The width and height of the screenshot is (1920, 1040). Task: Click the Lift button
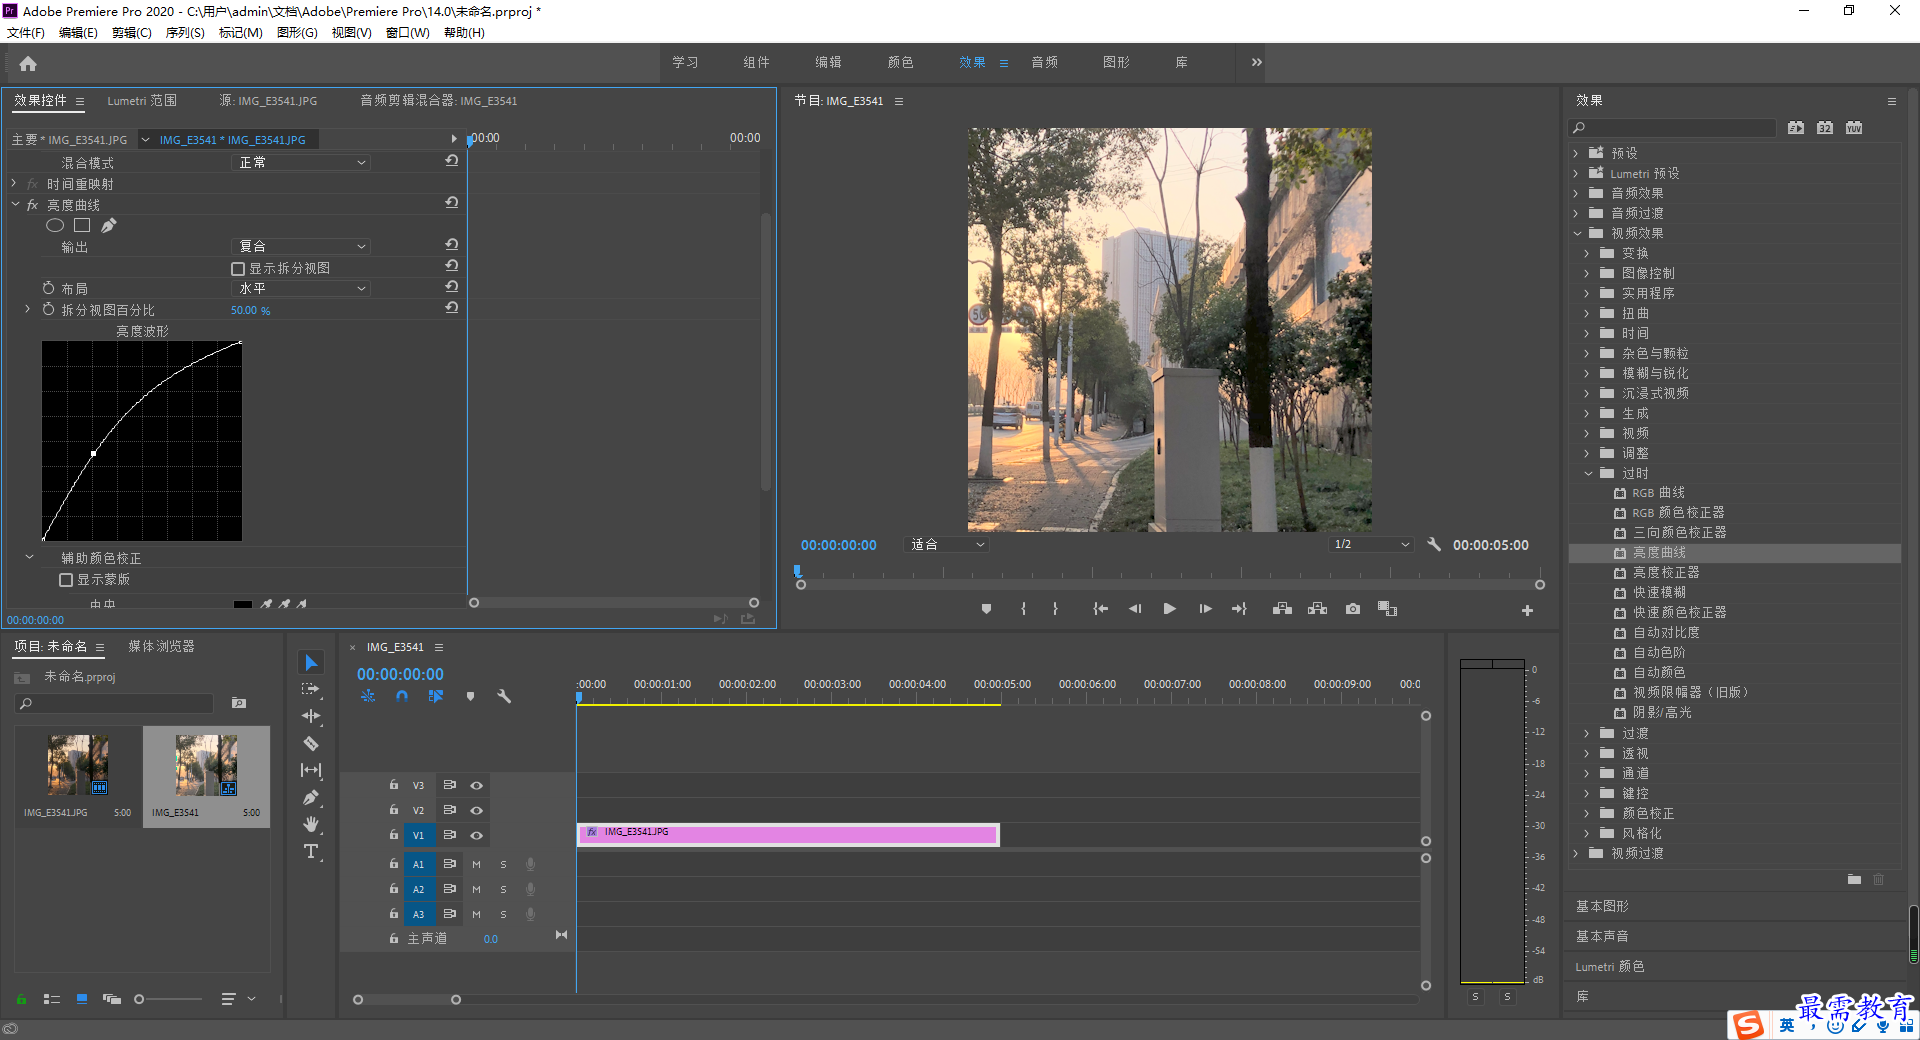(1282, 609)
